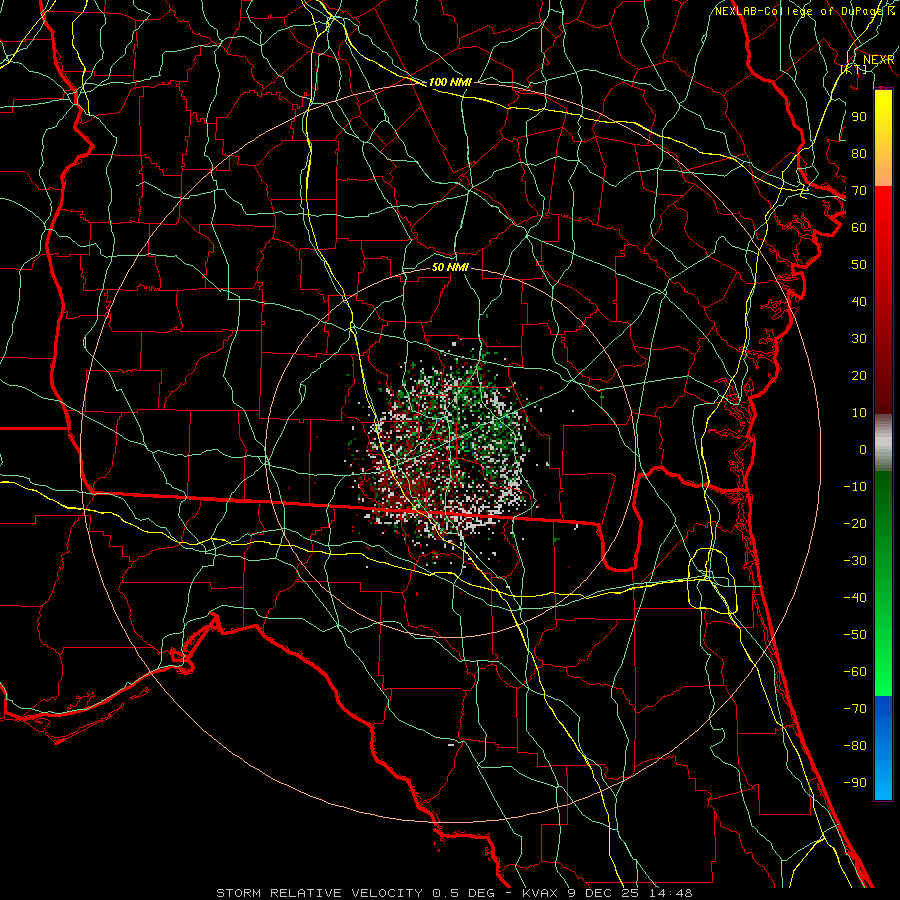Click the "0" value on velocity scale
This screenshot has height=900, width=900.
pos(863,449)
